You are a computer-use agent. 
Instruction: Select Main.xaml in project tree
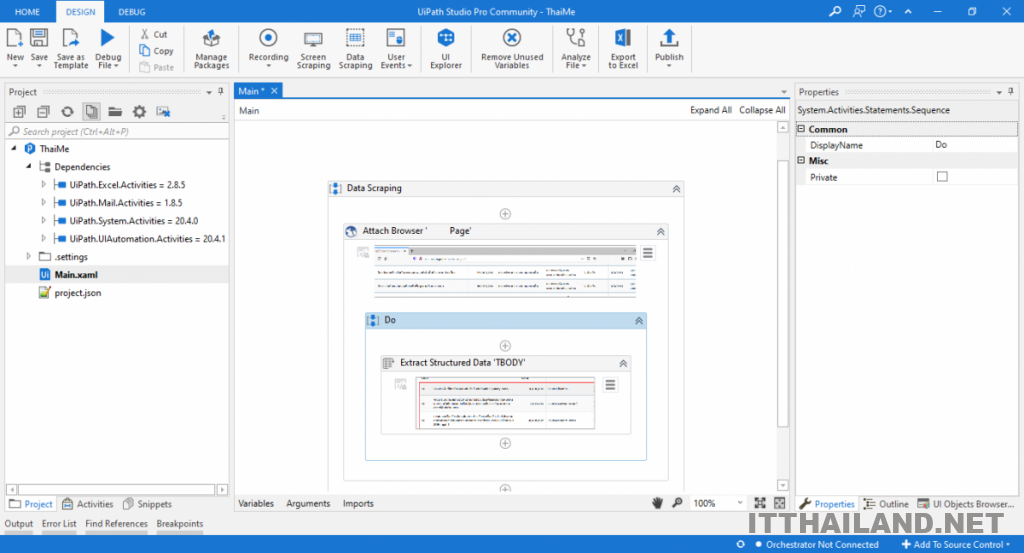click(x=75, y=275)
